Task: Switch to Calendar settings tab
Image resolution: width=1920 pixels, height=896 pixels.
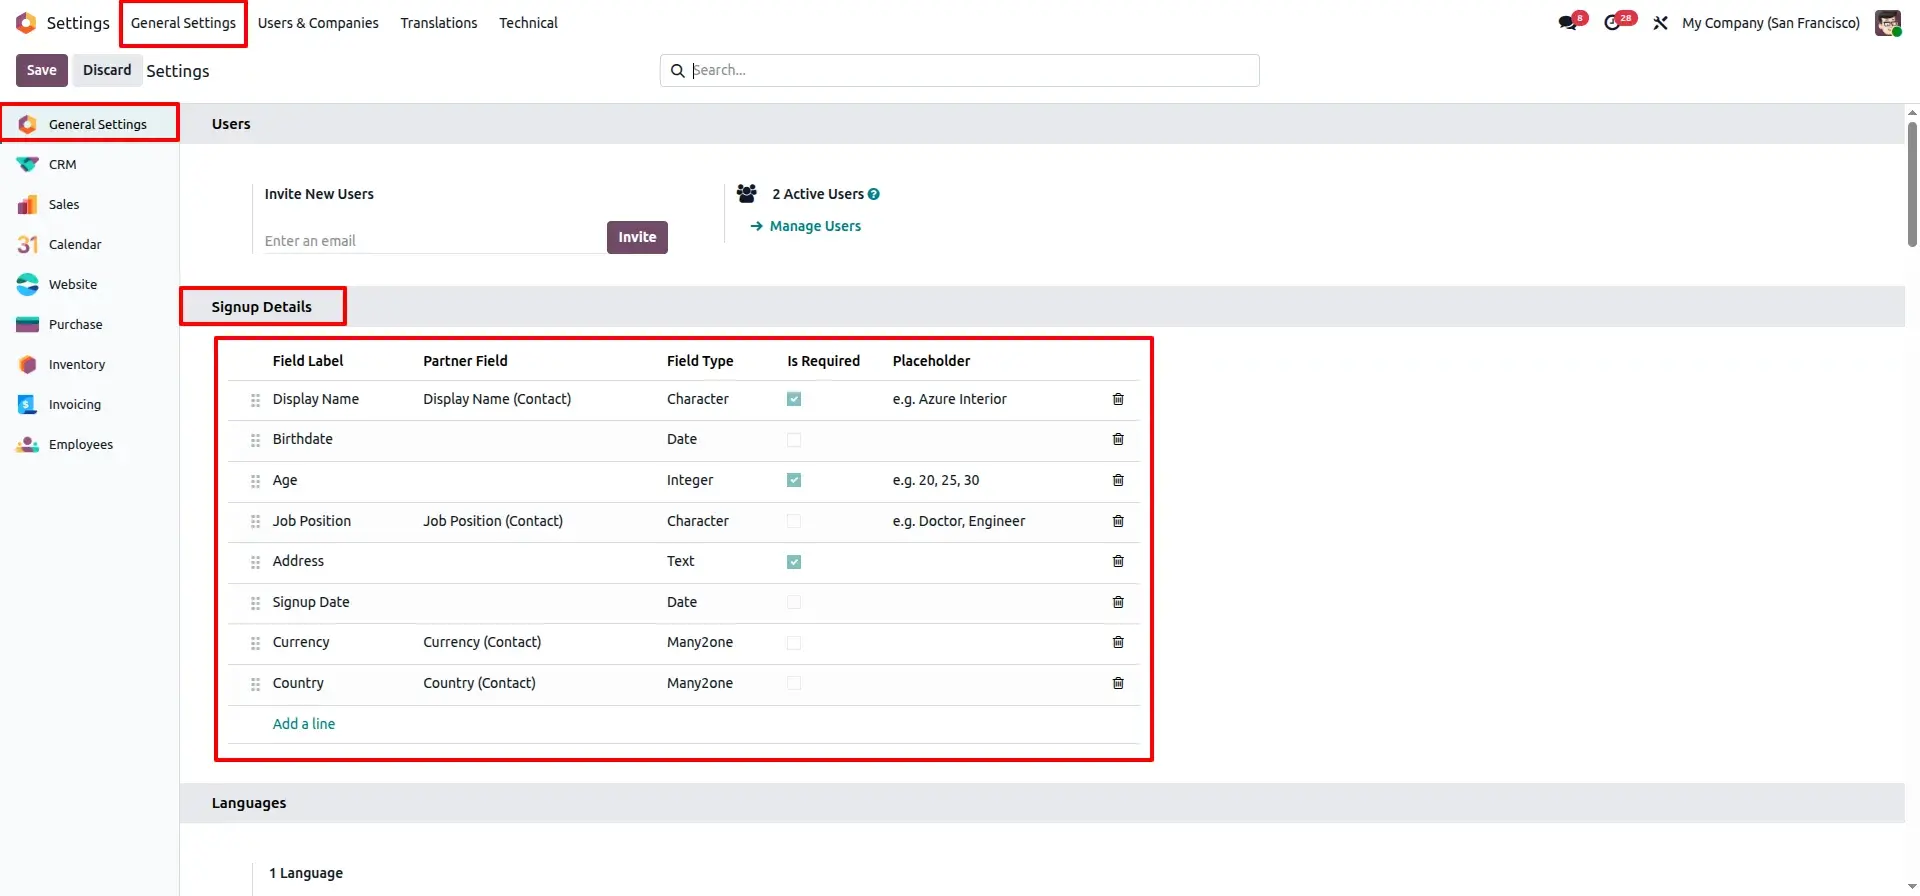Action: click(x=90, y=244)
